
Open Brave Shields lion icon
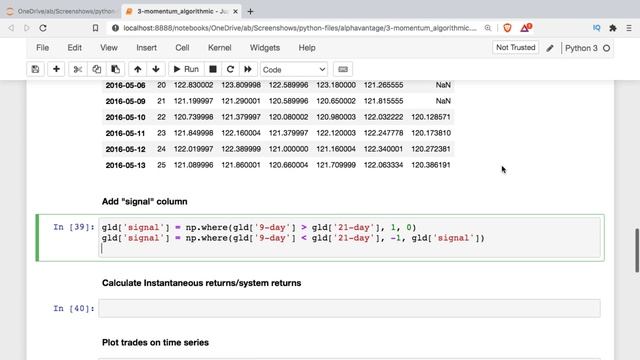point(507,28)
